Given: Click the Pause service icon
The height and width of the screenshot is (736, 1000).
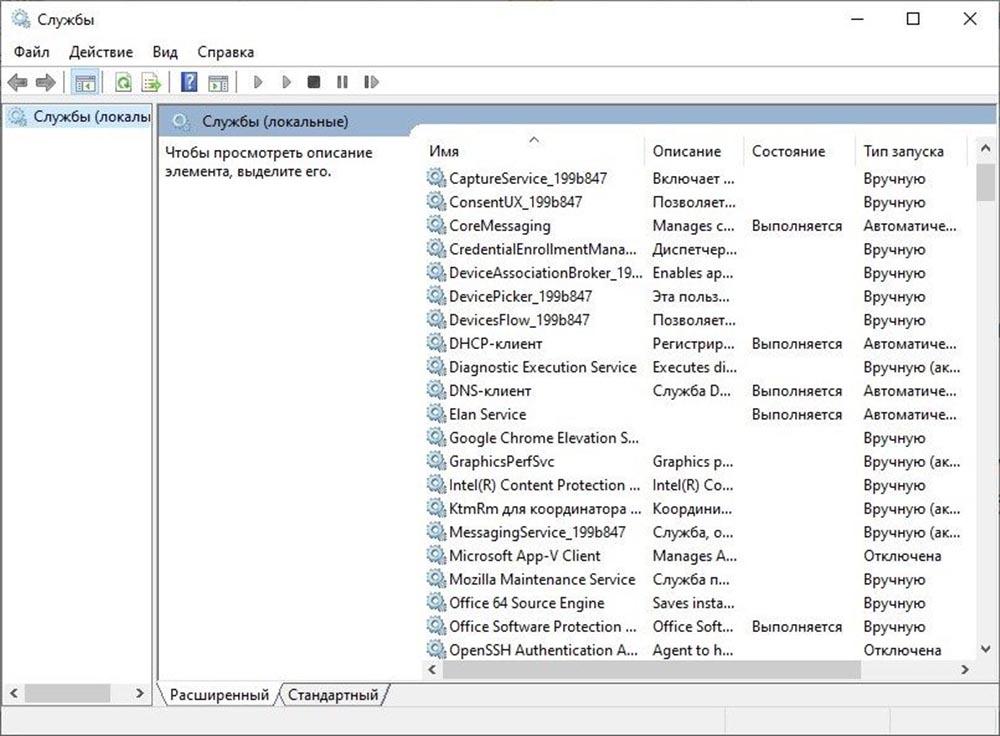Looking at the screenshot, I should [x=342, y=82].
